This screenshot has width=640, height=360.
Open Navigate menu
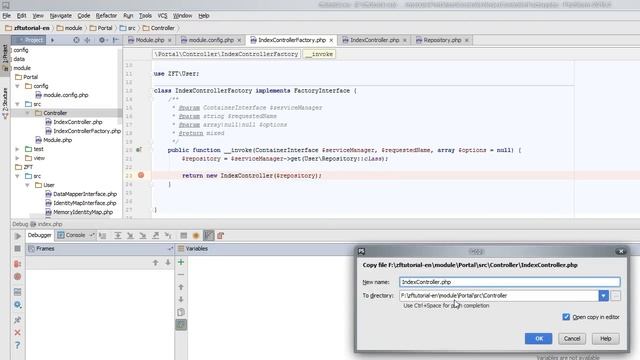(x=60, y=16)
